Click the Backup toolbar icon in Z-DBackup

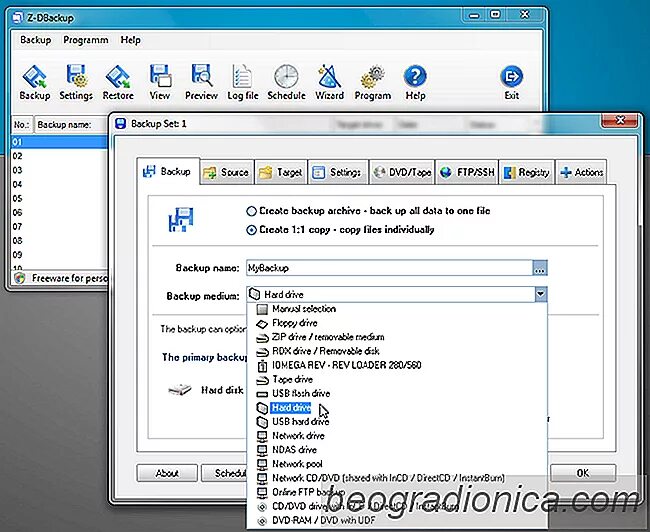(x=35, y=82)
